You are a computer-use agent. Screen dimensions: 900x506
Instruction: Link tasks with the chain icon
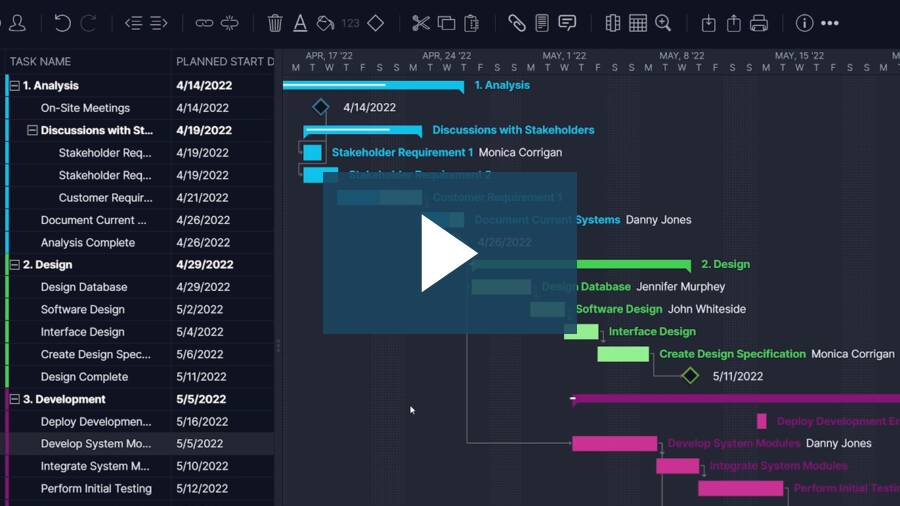pyautogui.click(x=204, y=24)
